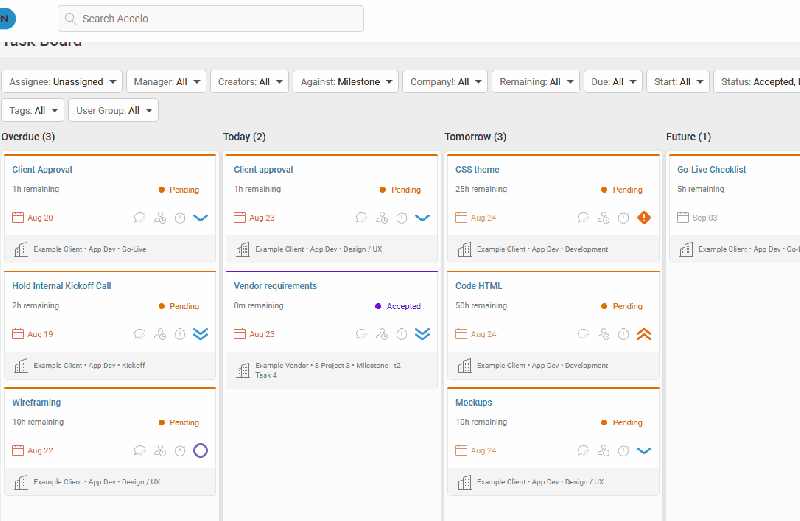800x521 pixels.
Task: Click timer icon on Code HTML card
Action: 623,334
